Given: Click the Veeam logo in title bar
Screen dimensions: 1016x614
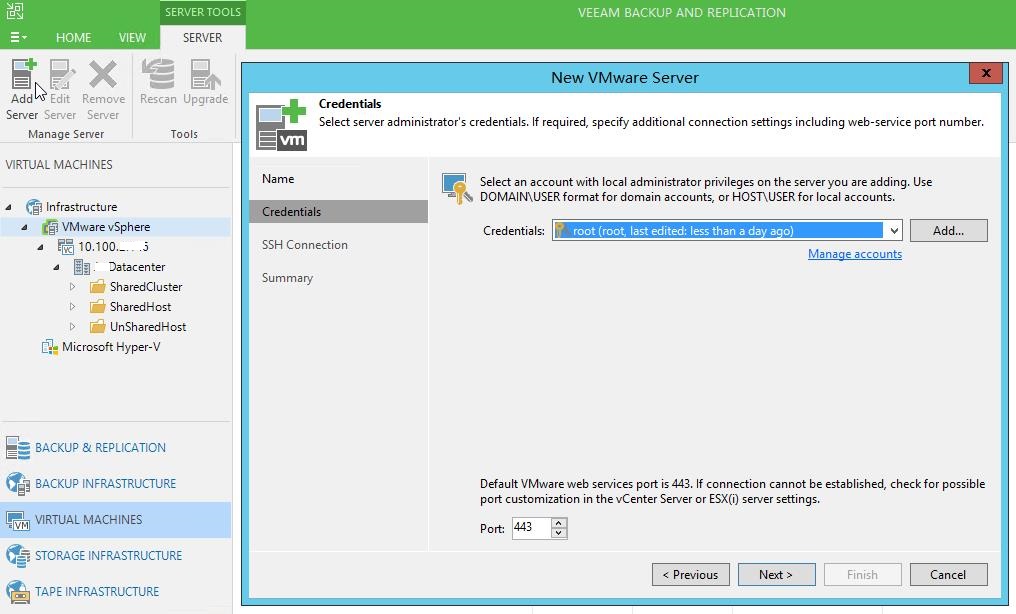Looking at the screenshot, I should pos(14,10).
